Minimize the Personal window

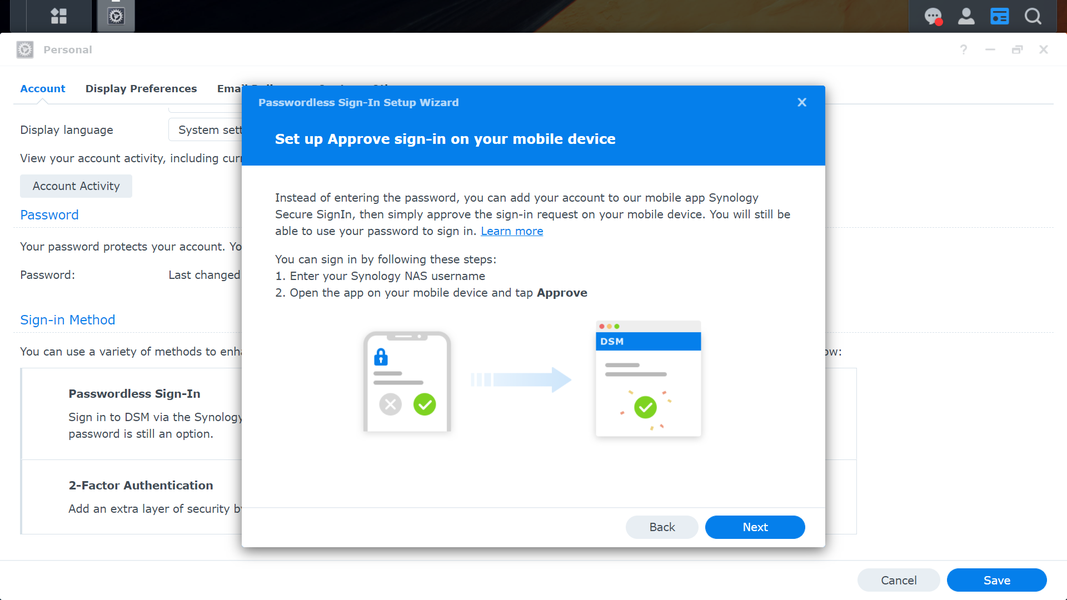[x=990, y=50]
